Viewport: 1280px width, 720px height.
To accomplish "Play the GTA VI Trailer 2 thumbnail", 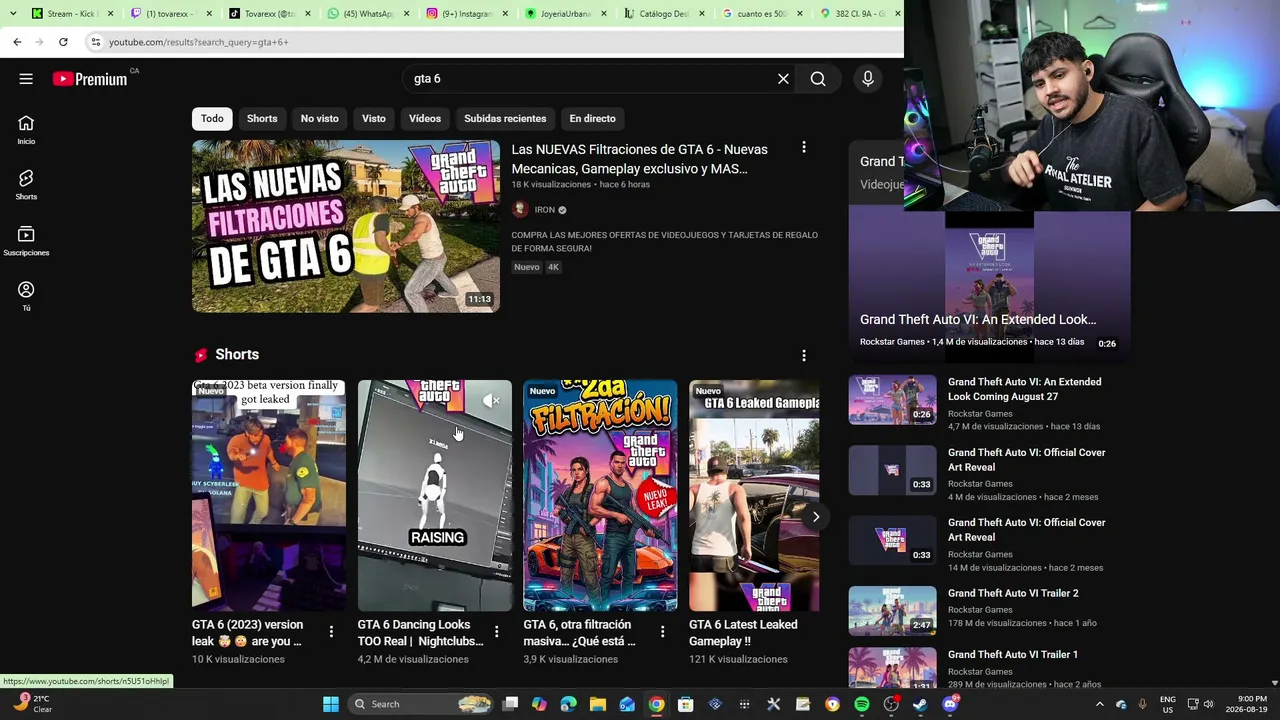I will coord(893,611).
